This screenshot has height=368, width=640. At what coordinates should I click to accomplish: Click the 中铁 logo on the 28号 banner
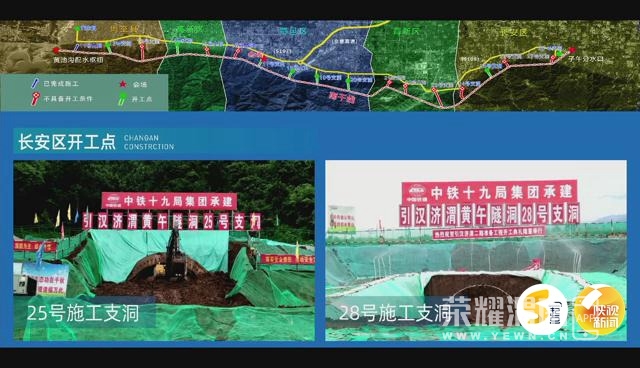click(x=417, y=193)
